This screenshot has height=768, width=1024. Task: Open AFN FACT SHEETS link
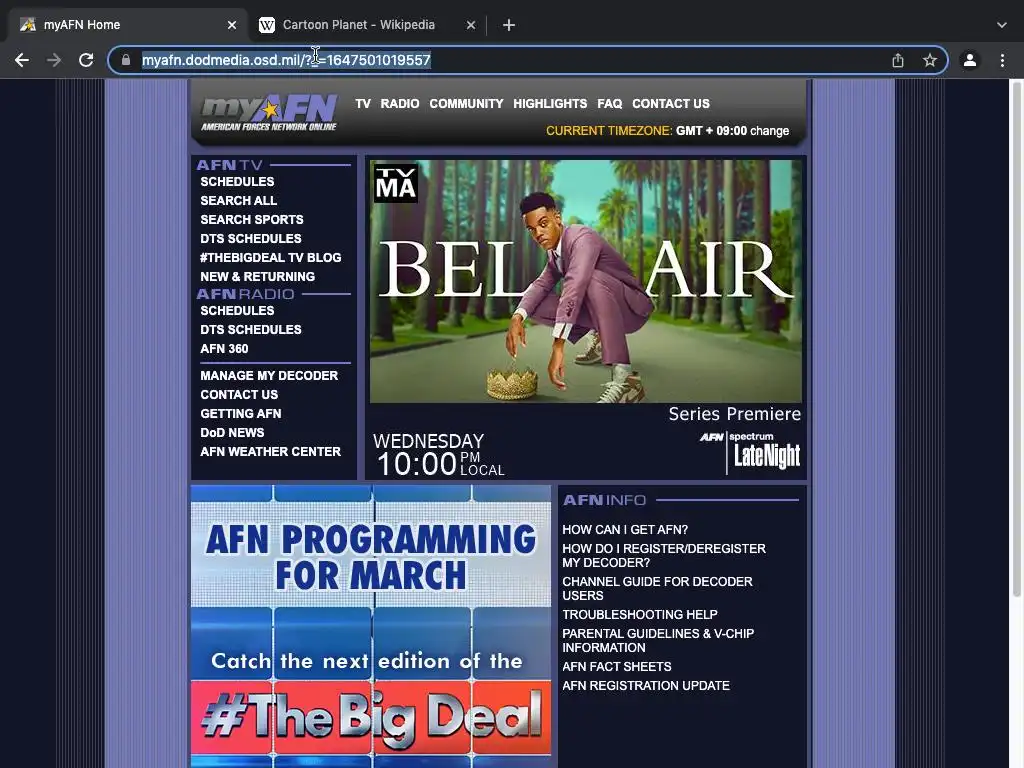(x=616, y=667)
